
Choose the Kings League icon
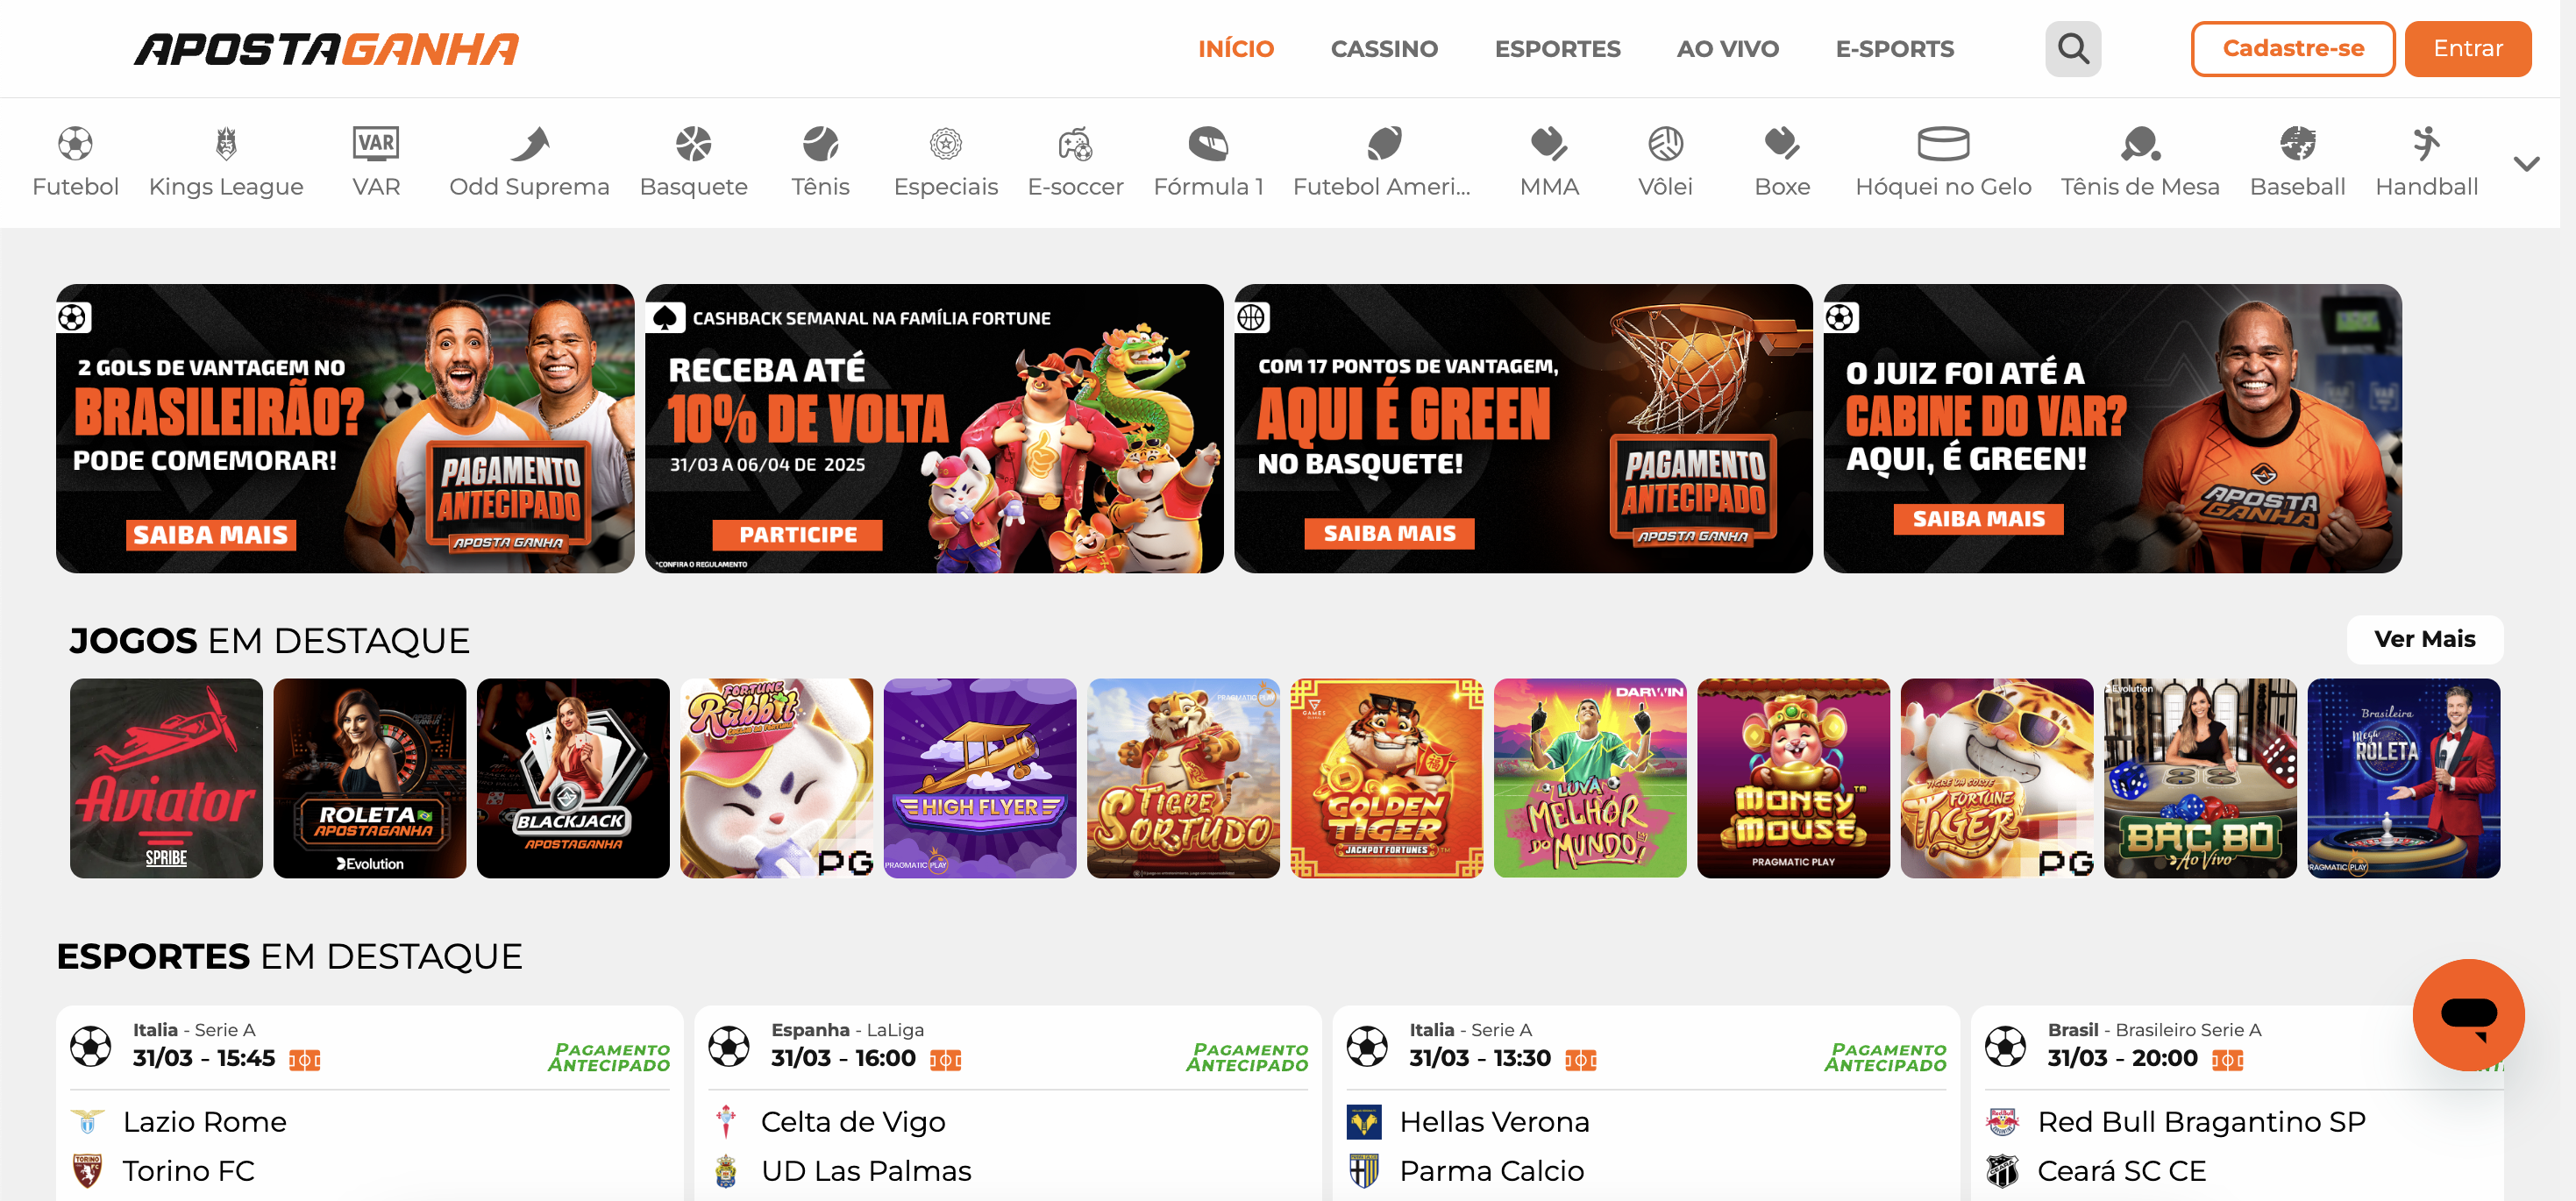226,144
